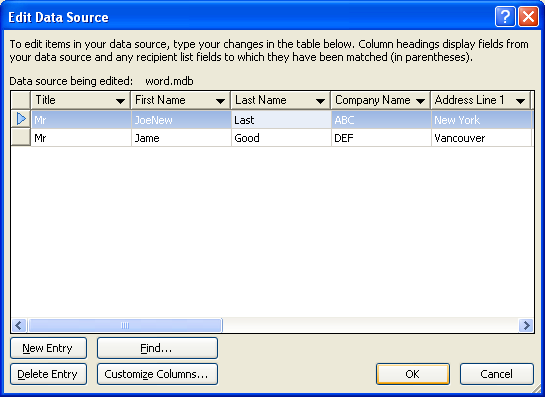Image resolution: width=545 pixels, height=397 pixels.
Task: Select the Mr title cell in Jame row
Action: [81, 138]
